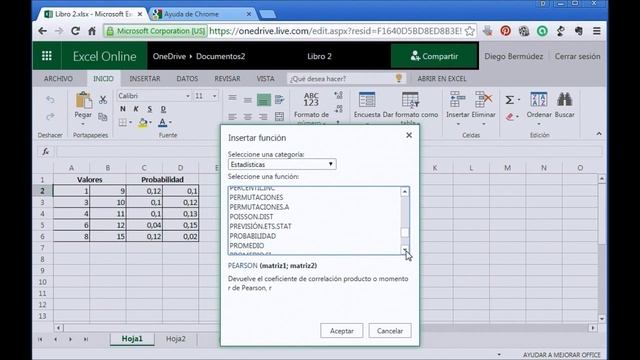Screen dimensions: 640x360
Task: Click the Aceptar button
Action: click(342, 331)
